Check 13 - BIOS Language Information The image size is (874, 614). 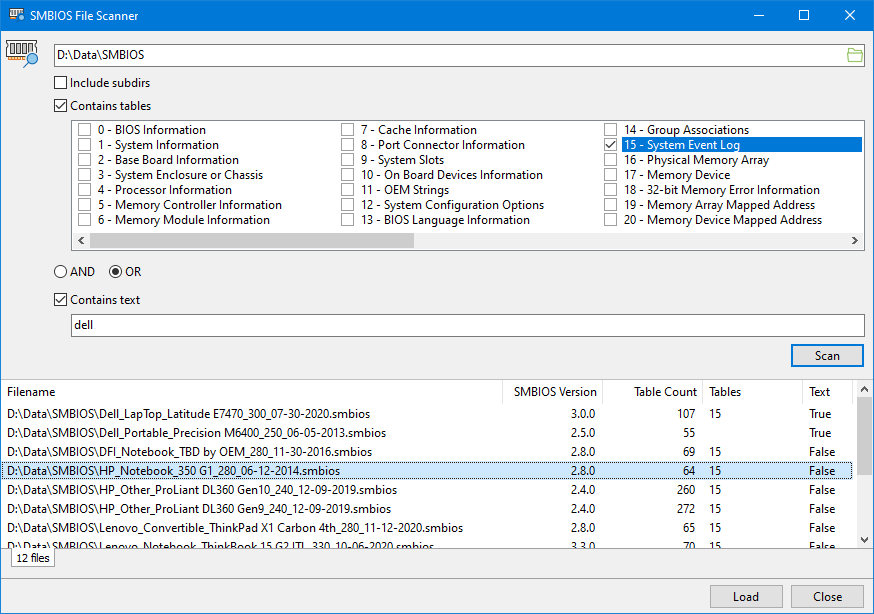click(347, 220)
